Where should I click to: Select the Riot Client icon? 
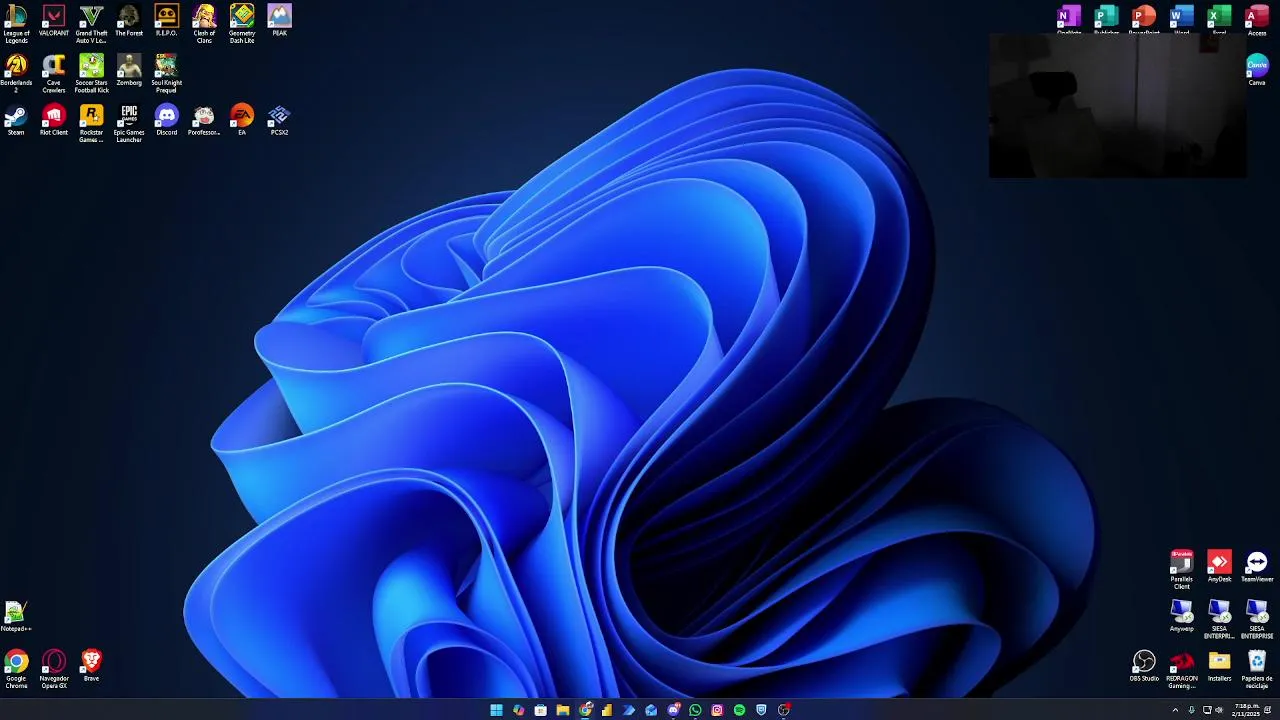point(54,121)
